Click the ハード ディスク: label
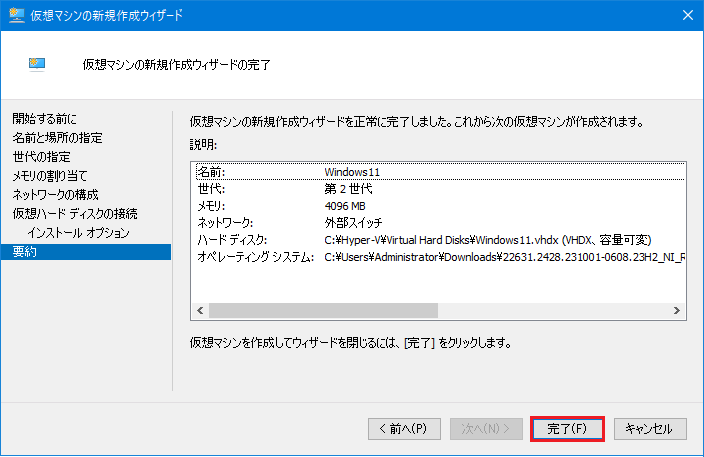The height and width of the screenshot is (457, 704). (232, 240)
